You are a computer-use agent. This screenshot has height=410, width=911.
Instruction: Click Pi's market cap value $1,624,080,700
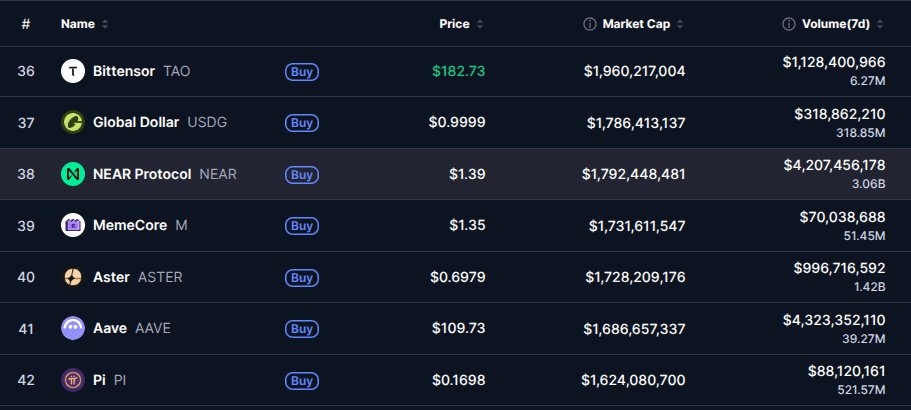pyautogui.click(x=633, y=381)
